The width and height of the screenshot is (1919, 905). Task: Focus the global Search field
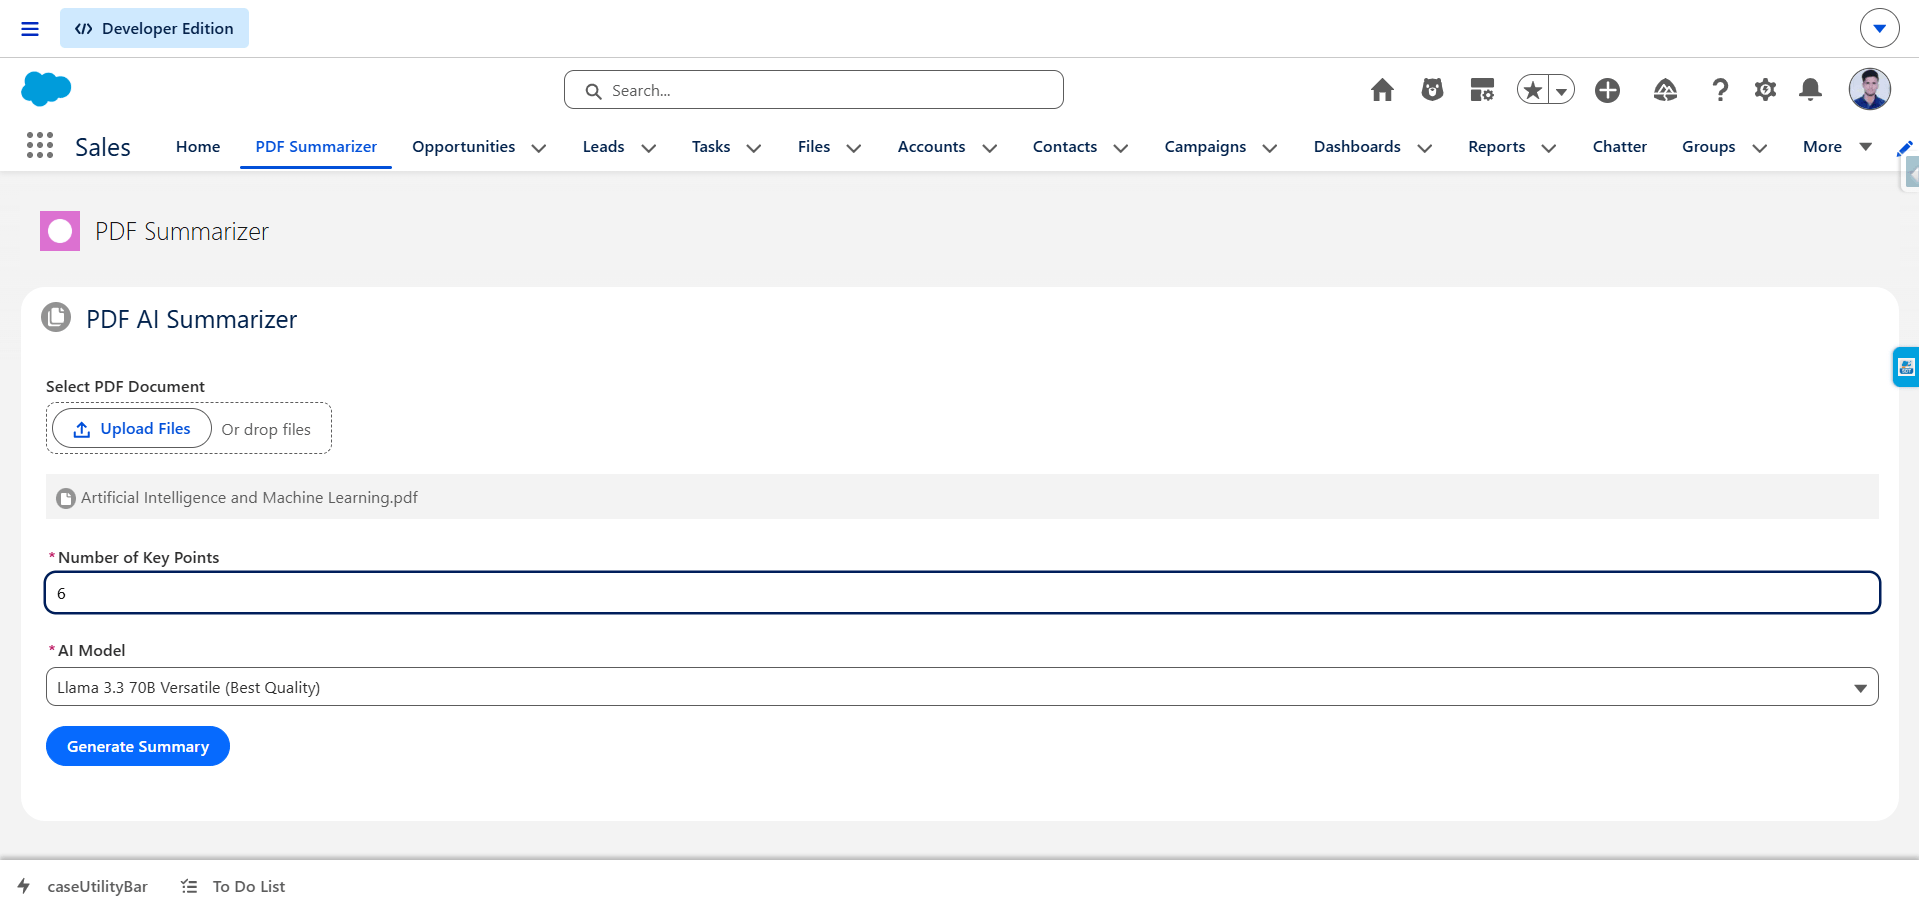814,90
